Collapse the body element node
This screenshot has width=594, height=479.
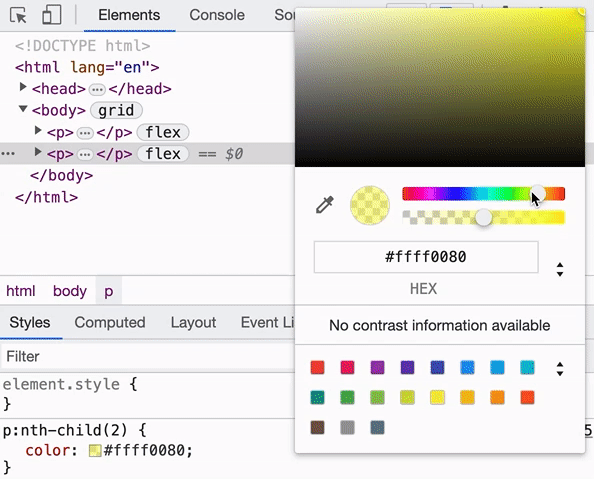(x=23, y=109)
